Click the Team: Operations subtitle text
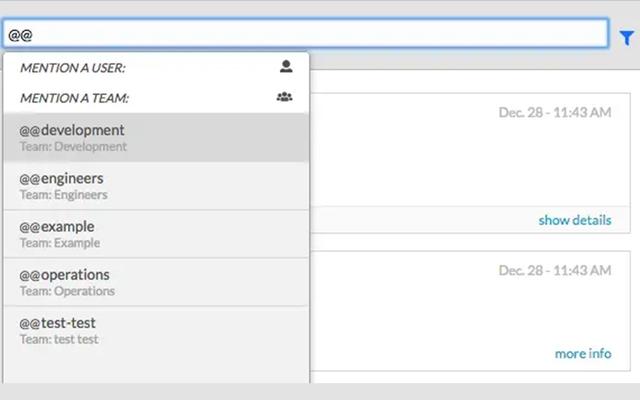 [x=67, y=291]
